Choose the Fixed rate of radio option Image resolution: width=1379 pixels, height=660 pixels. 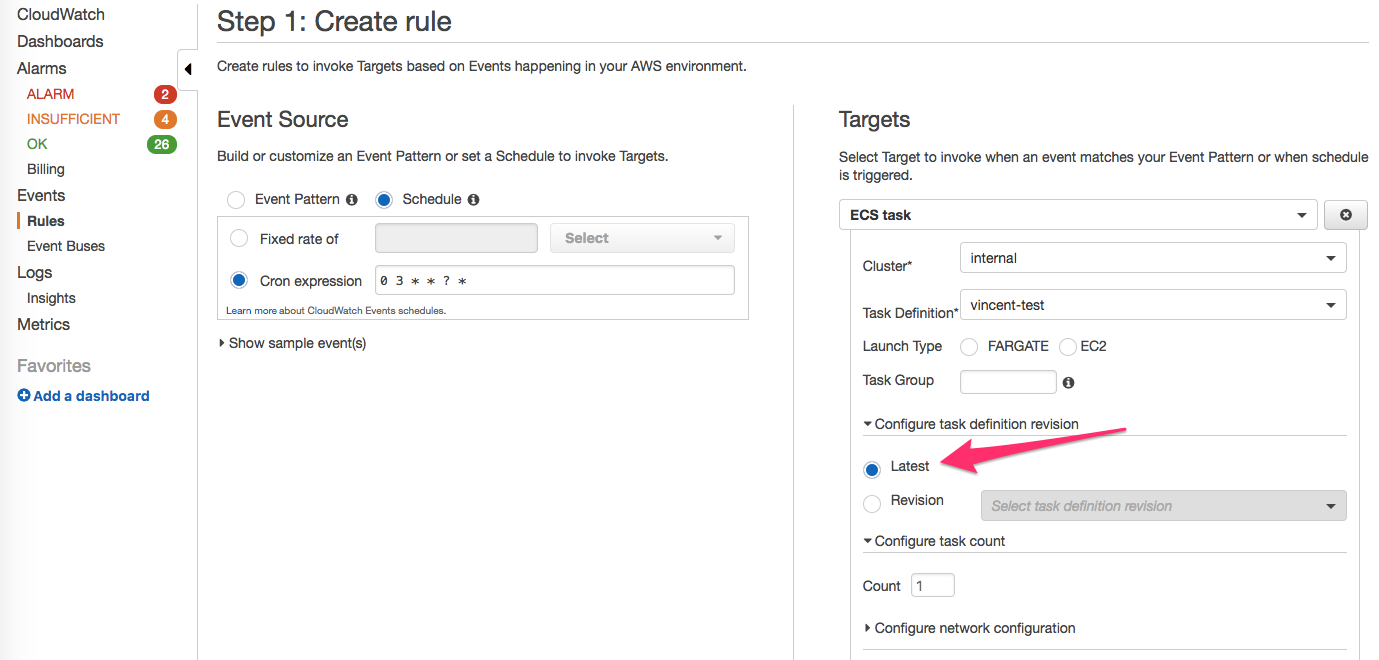pyautogui.click(x=240, y=239)
